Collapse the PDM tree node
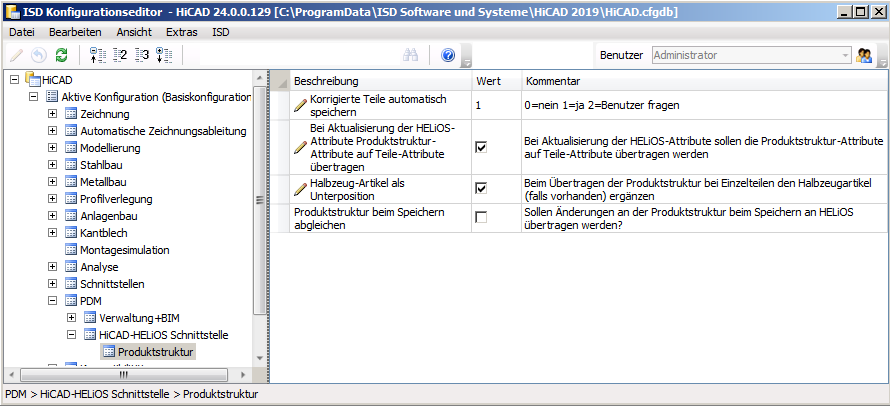 52,300
